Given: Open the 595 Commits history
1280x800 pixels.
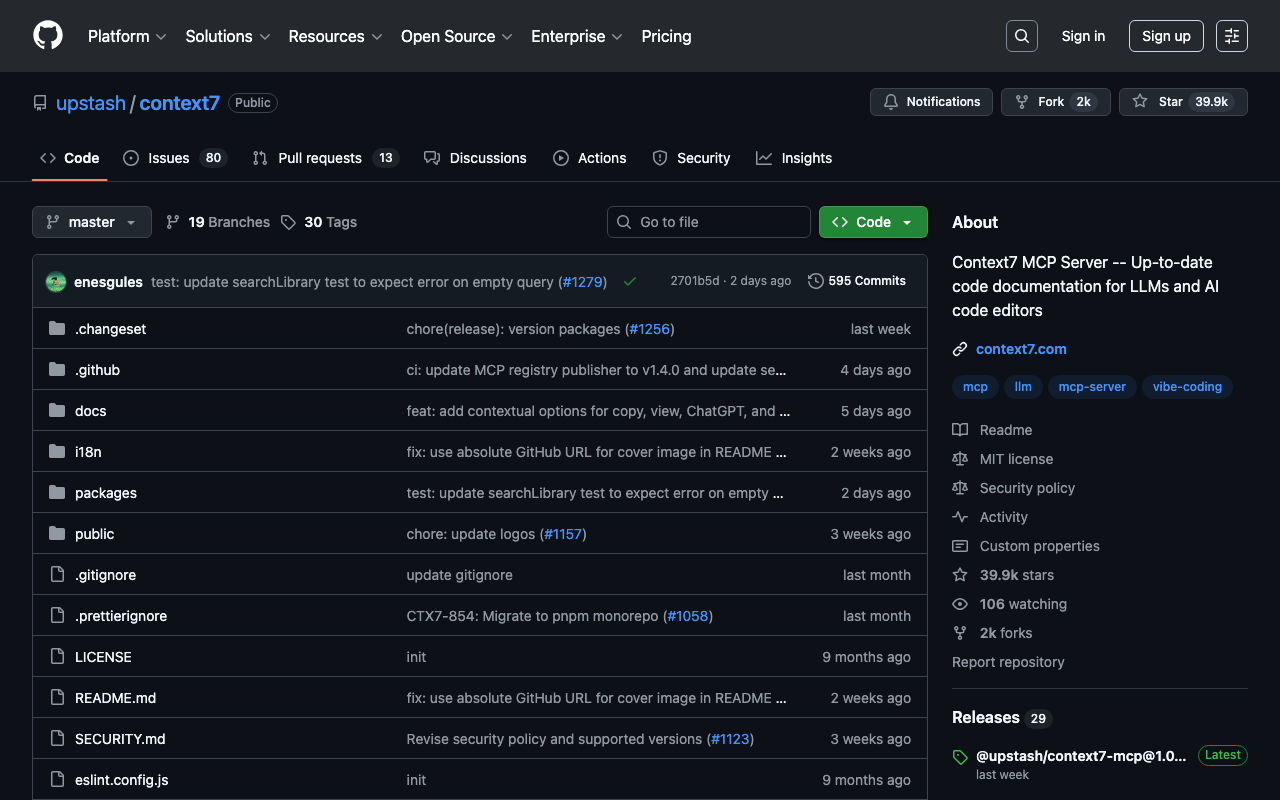Looking at the screenshot, I should (857, 281).
